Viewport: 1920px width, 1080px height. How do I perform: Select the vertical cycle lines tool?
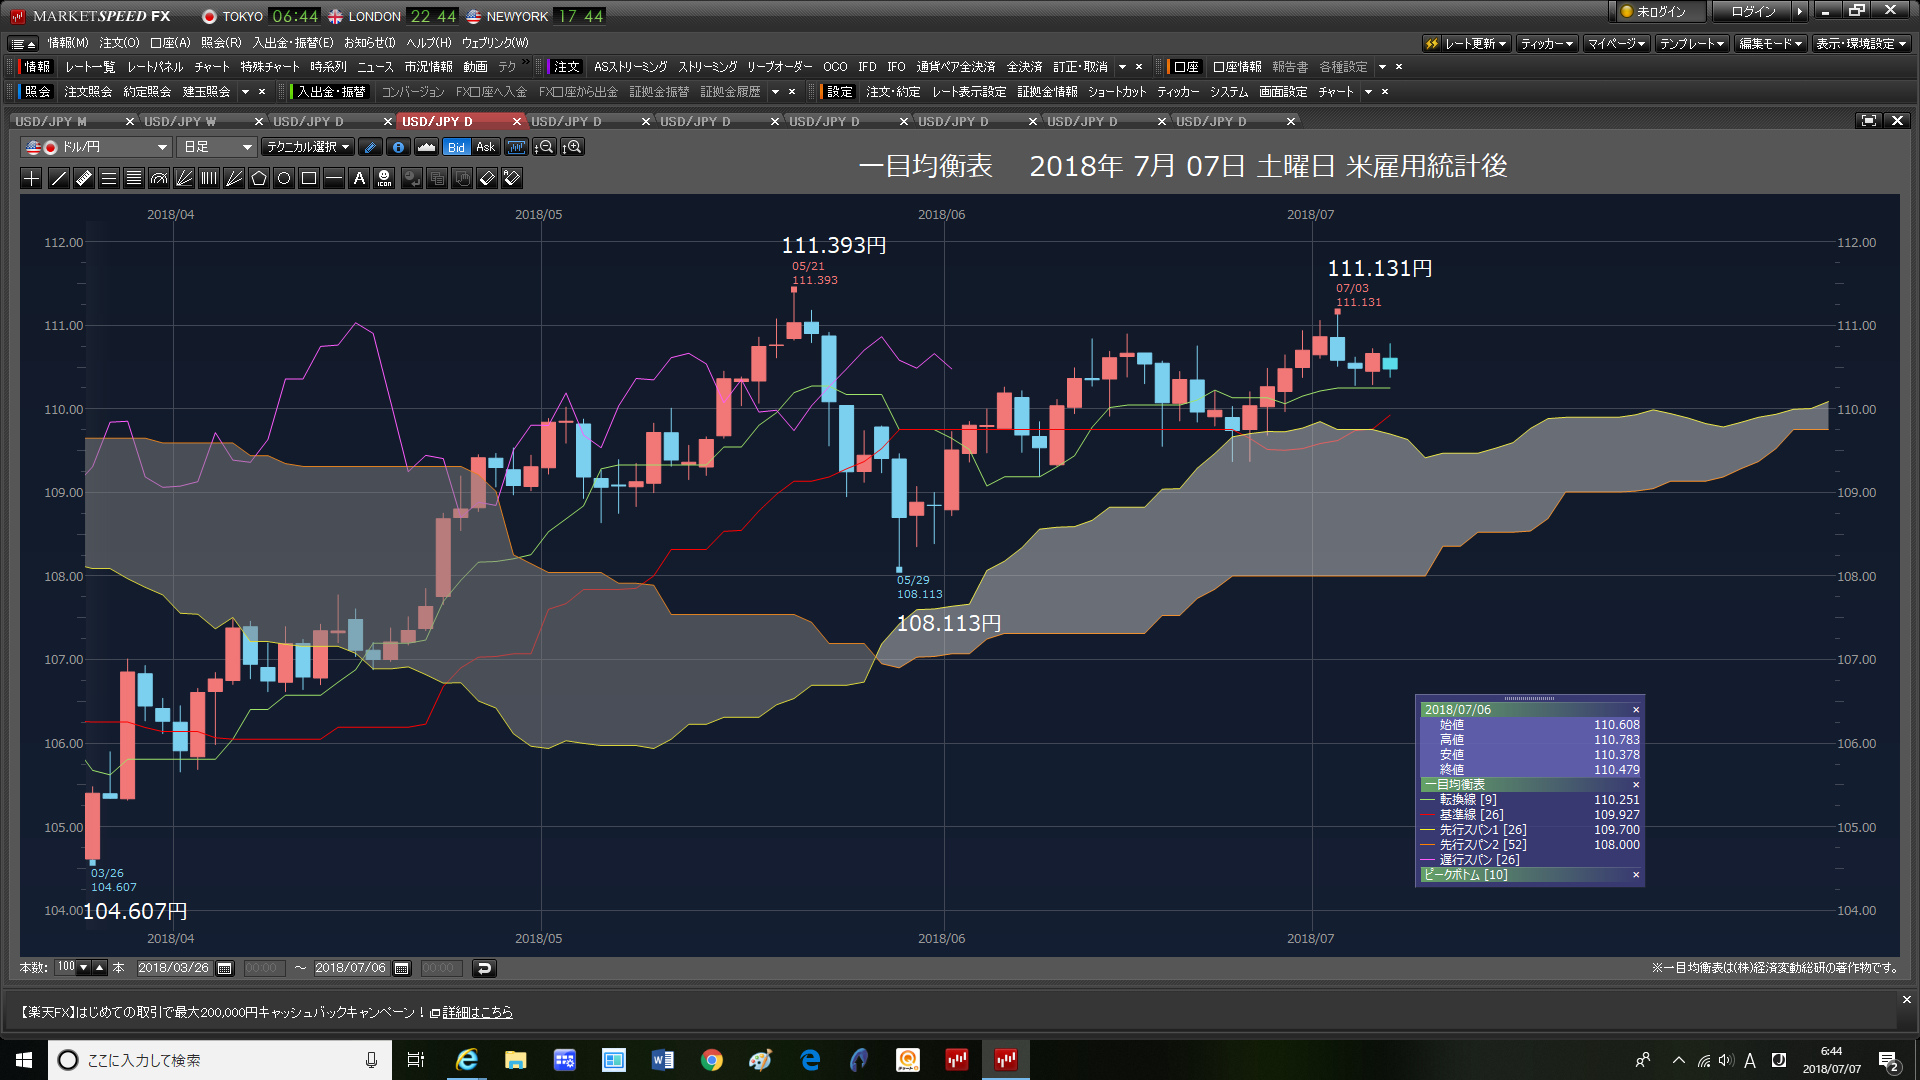click(209, 179)
